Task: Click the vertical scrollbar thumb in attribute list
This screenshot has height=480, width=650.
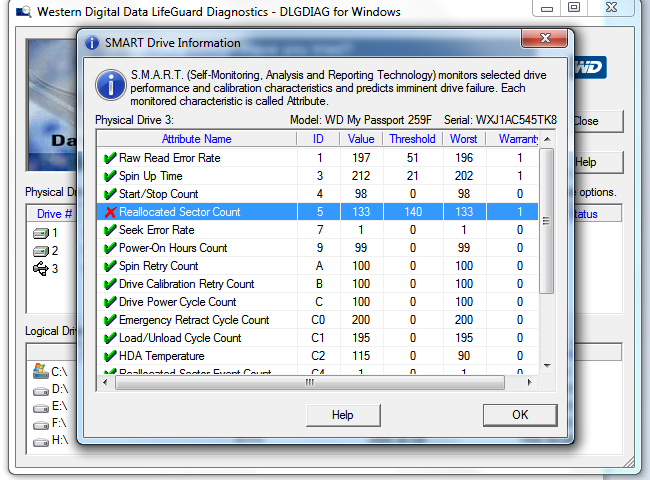Action: coord(547,221)
